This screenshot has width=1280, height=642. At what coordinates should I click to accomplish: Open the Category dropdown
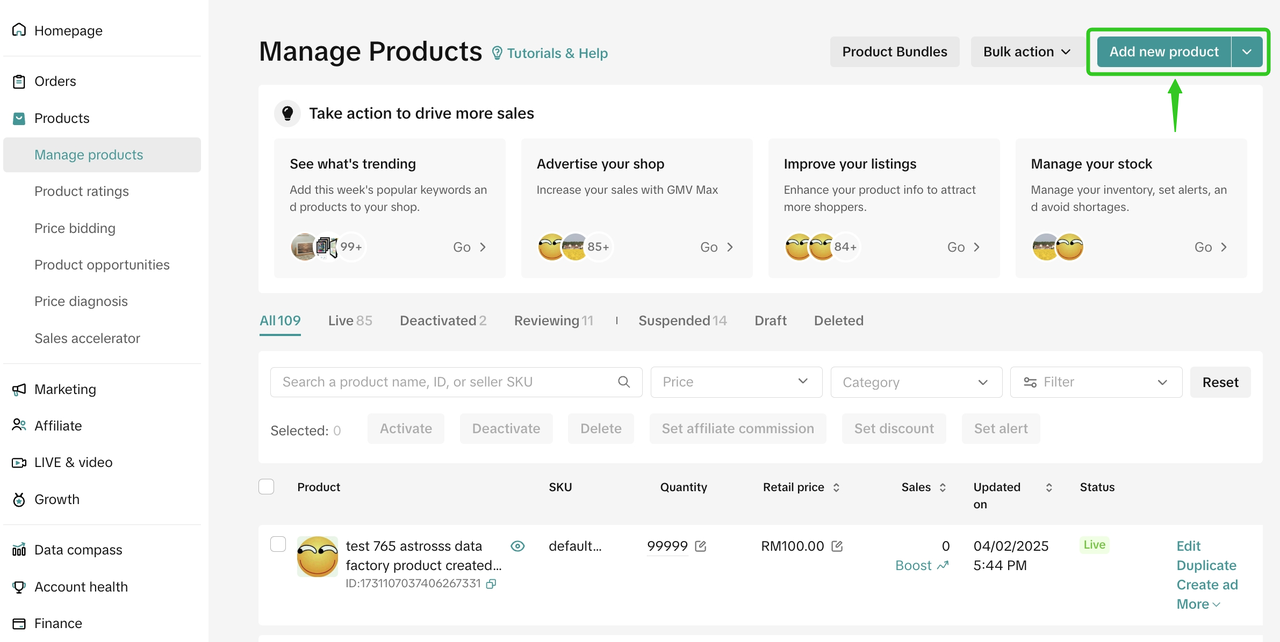click(915, 382)
